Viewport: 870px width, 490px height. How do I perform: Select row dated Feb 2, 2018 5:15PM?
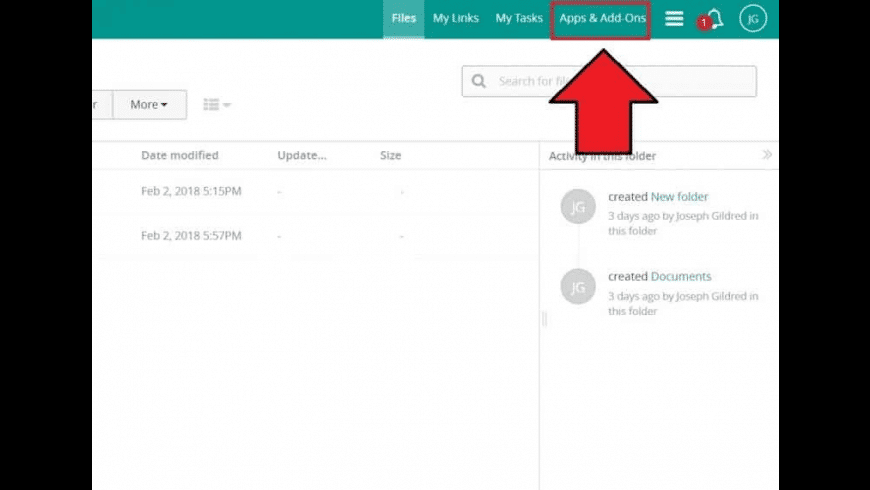click(315, 191)
